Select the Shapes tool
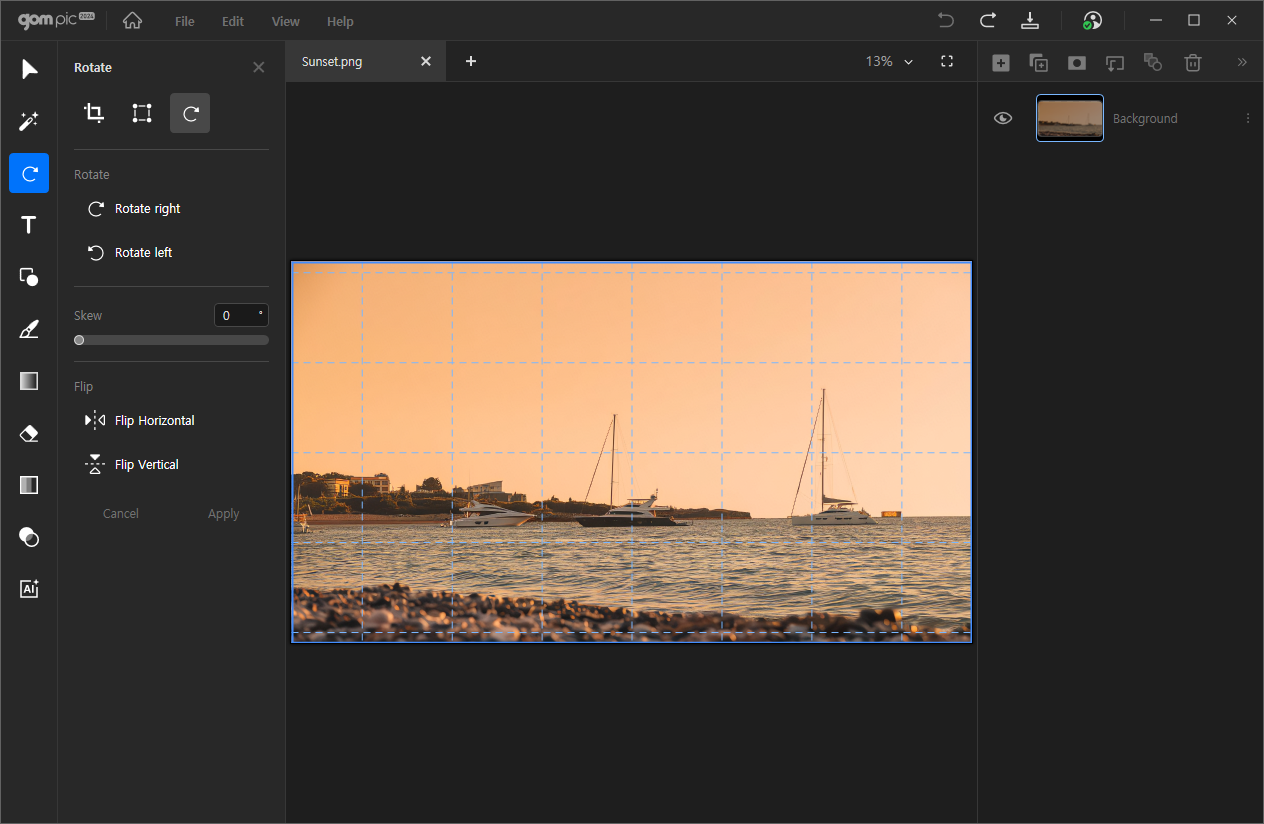This screenshot has height=824, width=1264. (x=29, y=277)
